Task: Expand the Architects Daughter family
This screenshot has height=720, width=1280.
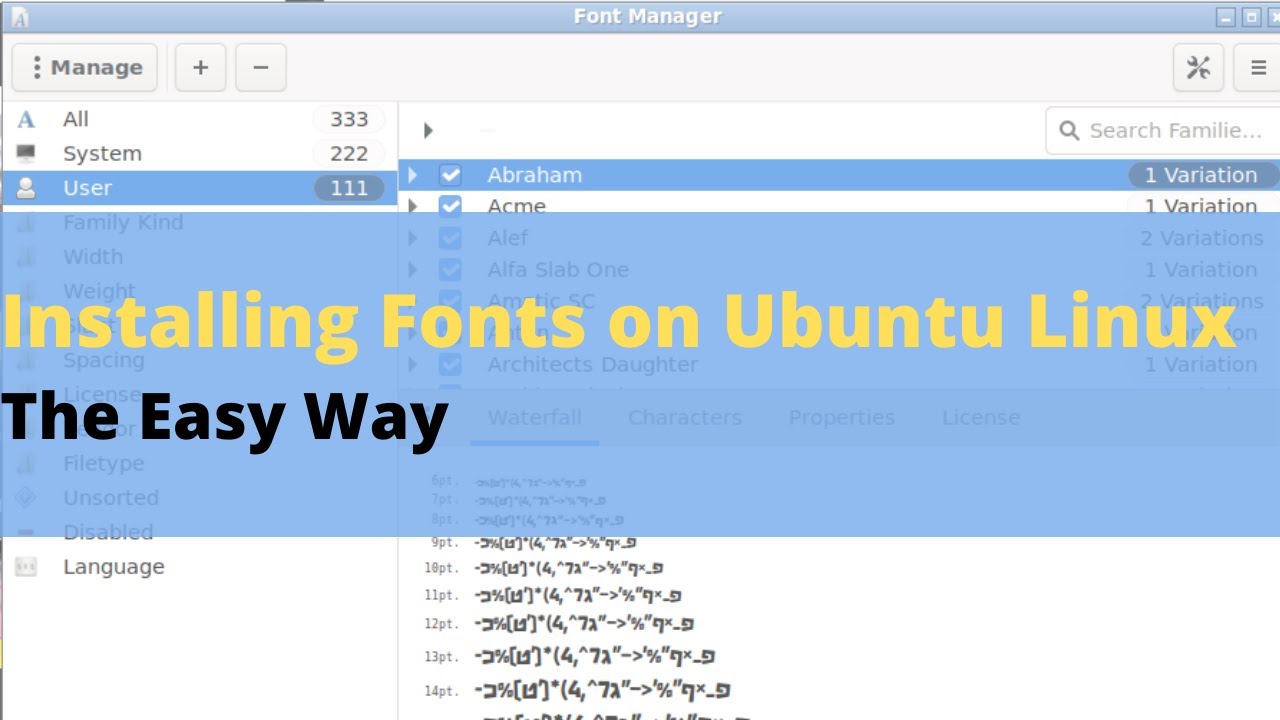Action: click(413, 364)
